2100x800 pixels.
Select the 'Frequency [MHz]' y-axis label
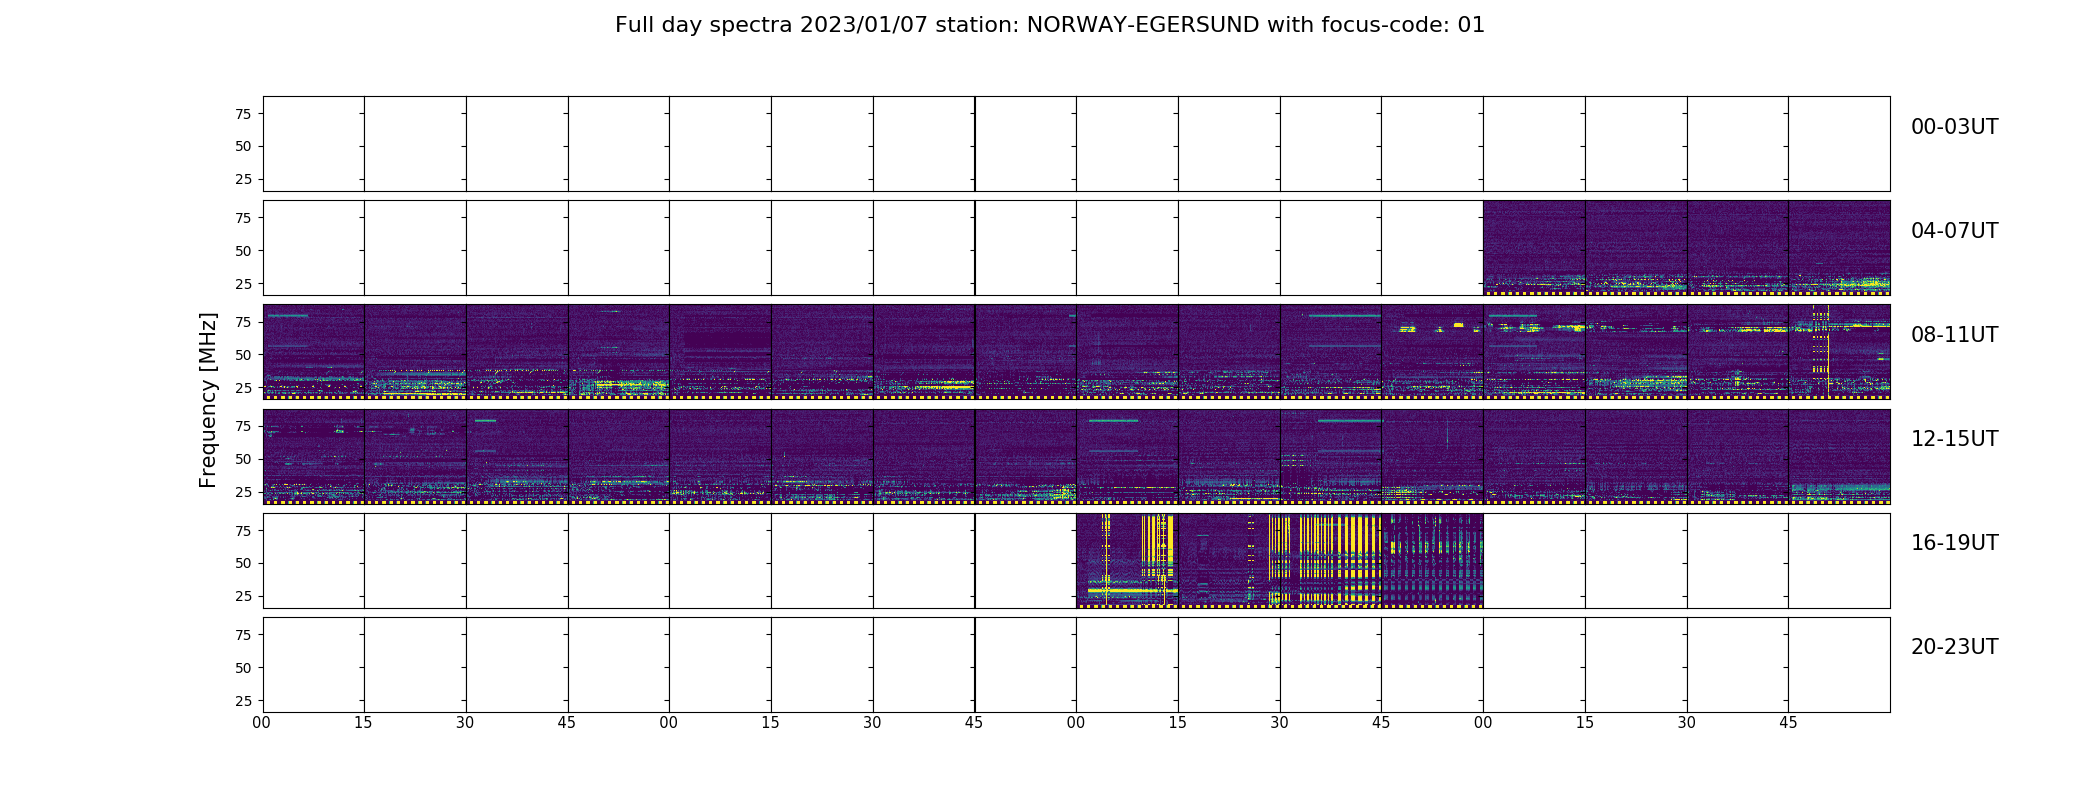(208, 400)
